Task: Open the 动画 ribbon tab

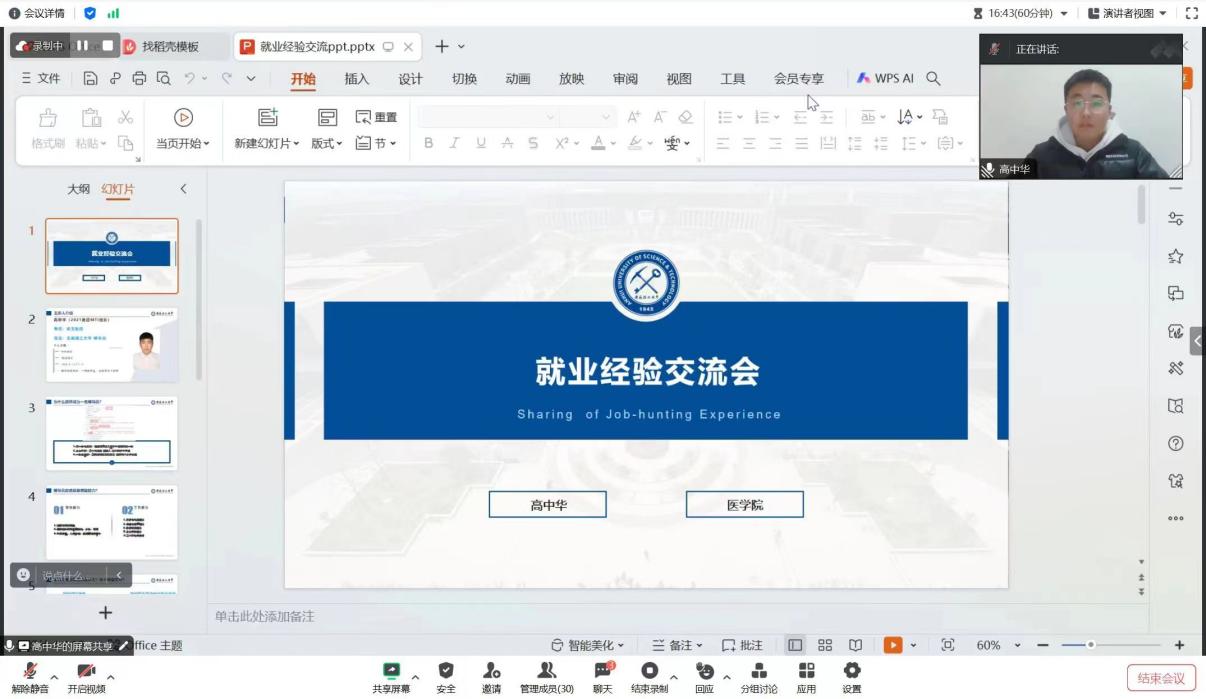Action: coord(517,79)
